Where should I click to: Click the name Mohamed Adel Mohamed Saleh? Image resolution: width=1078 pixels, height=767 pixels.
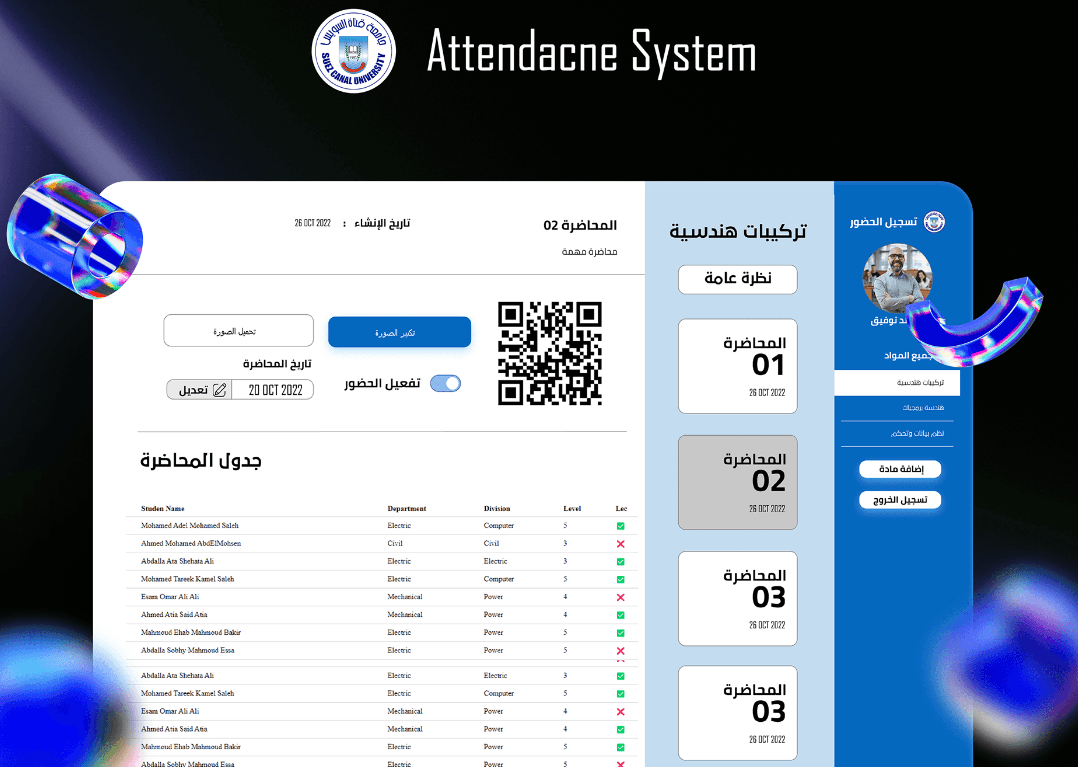[190, 526]
